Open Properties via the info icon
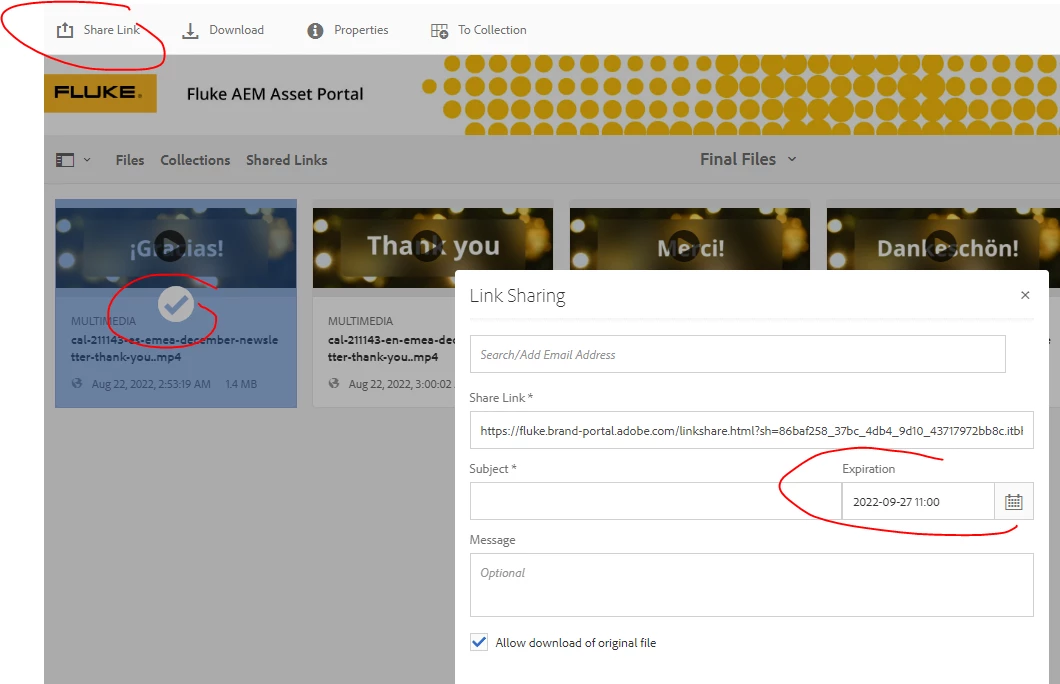Screen dimensions: 1060x684 click(315, 30)
